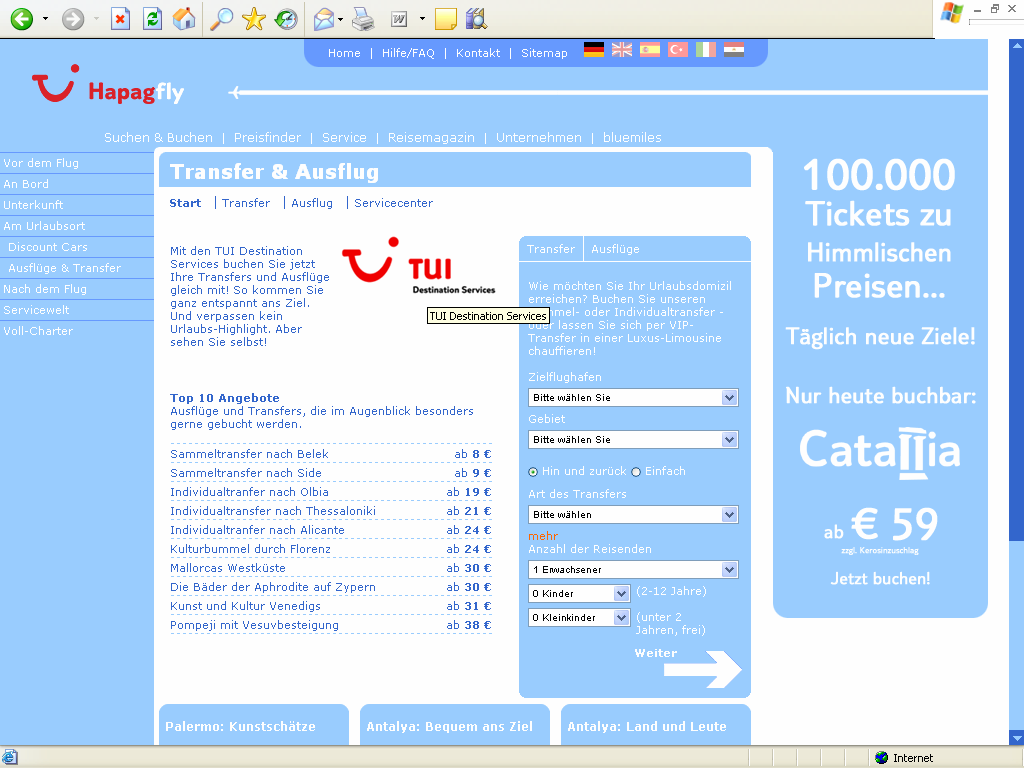Switch language with Spanish flag

[650, 50]
